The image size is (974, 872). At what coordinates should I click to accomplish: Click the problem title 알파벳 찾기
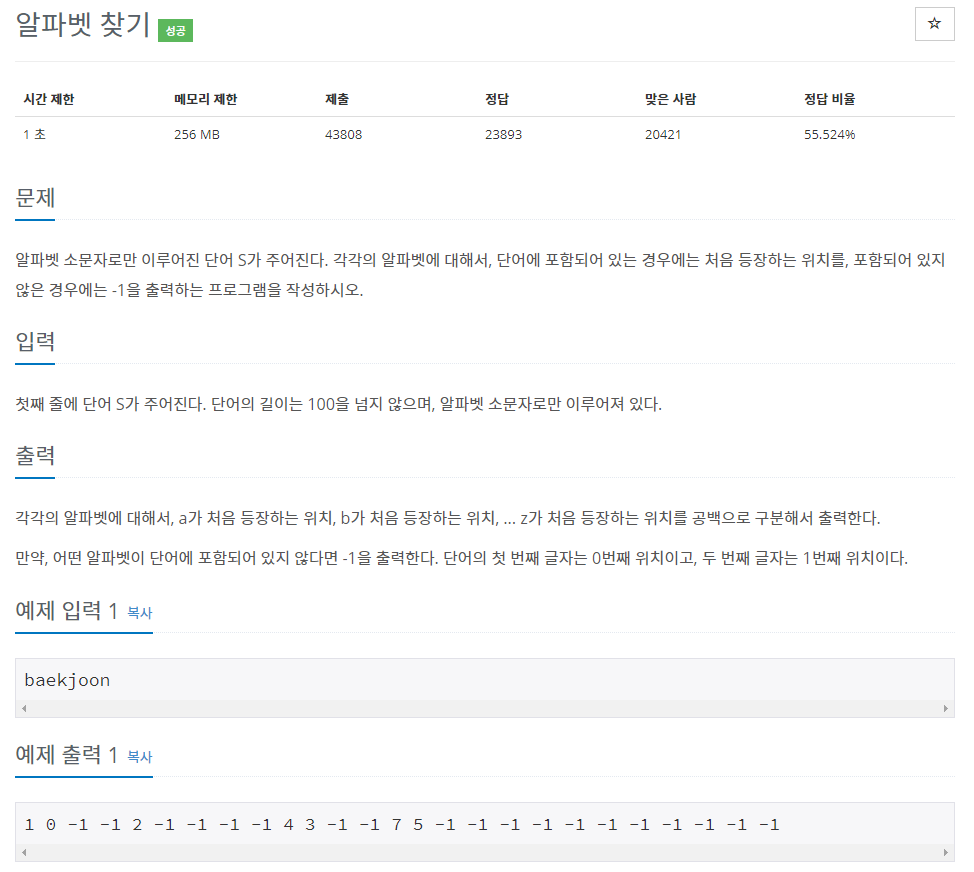(x=83, y=25)
